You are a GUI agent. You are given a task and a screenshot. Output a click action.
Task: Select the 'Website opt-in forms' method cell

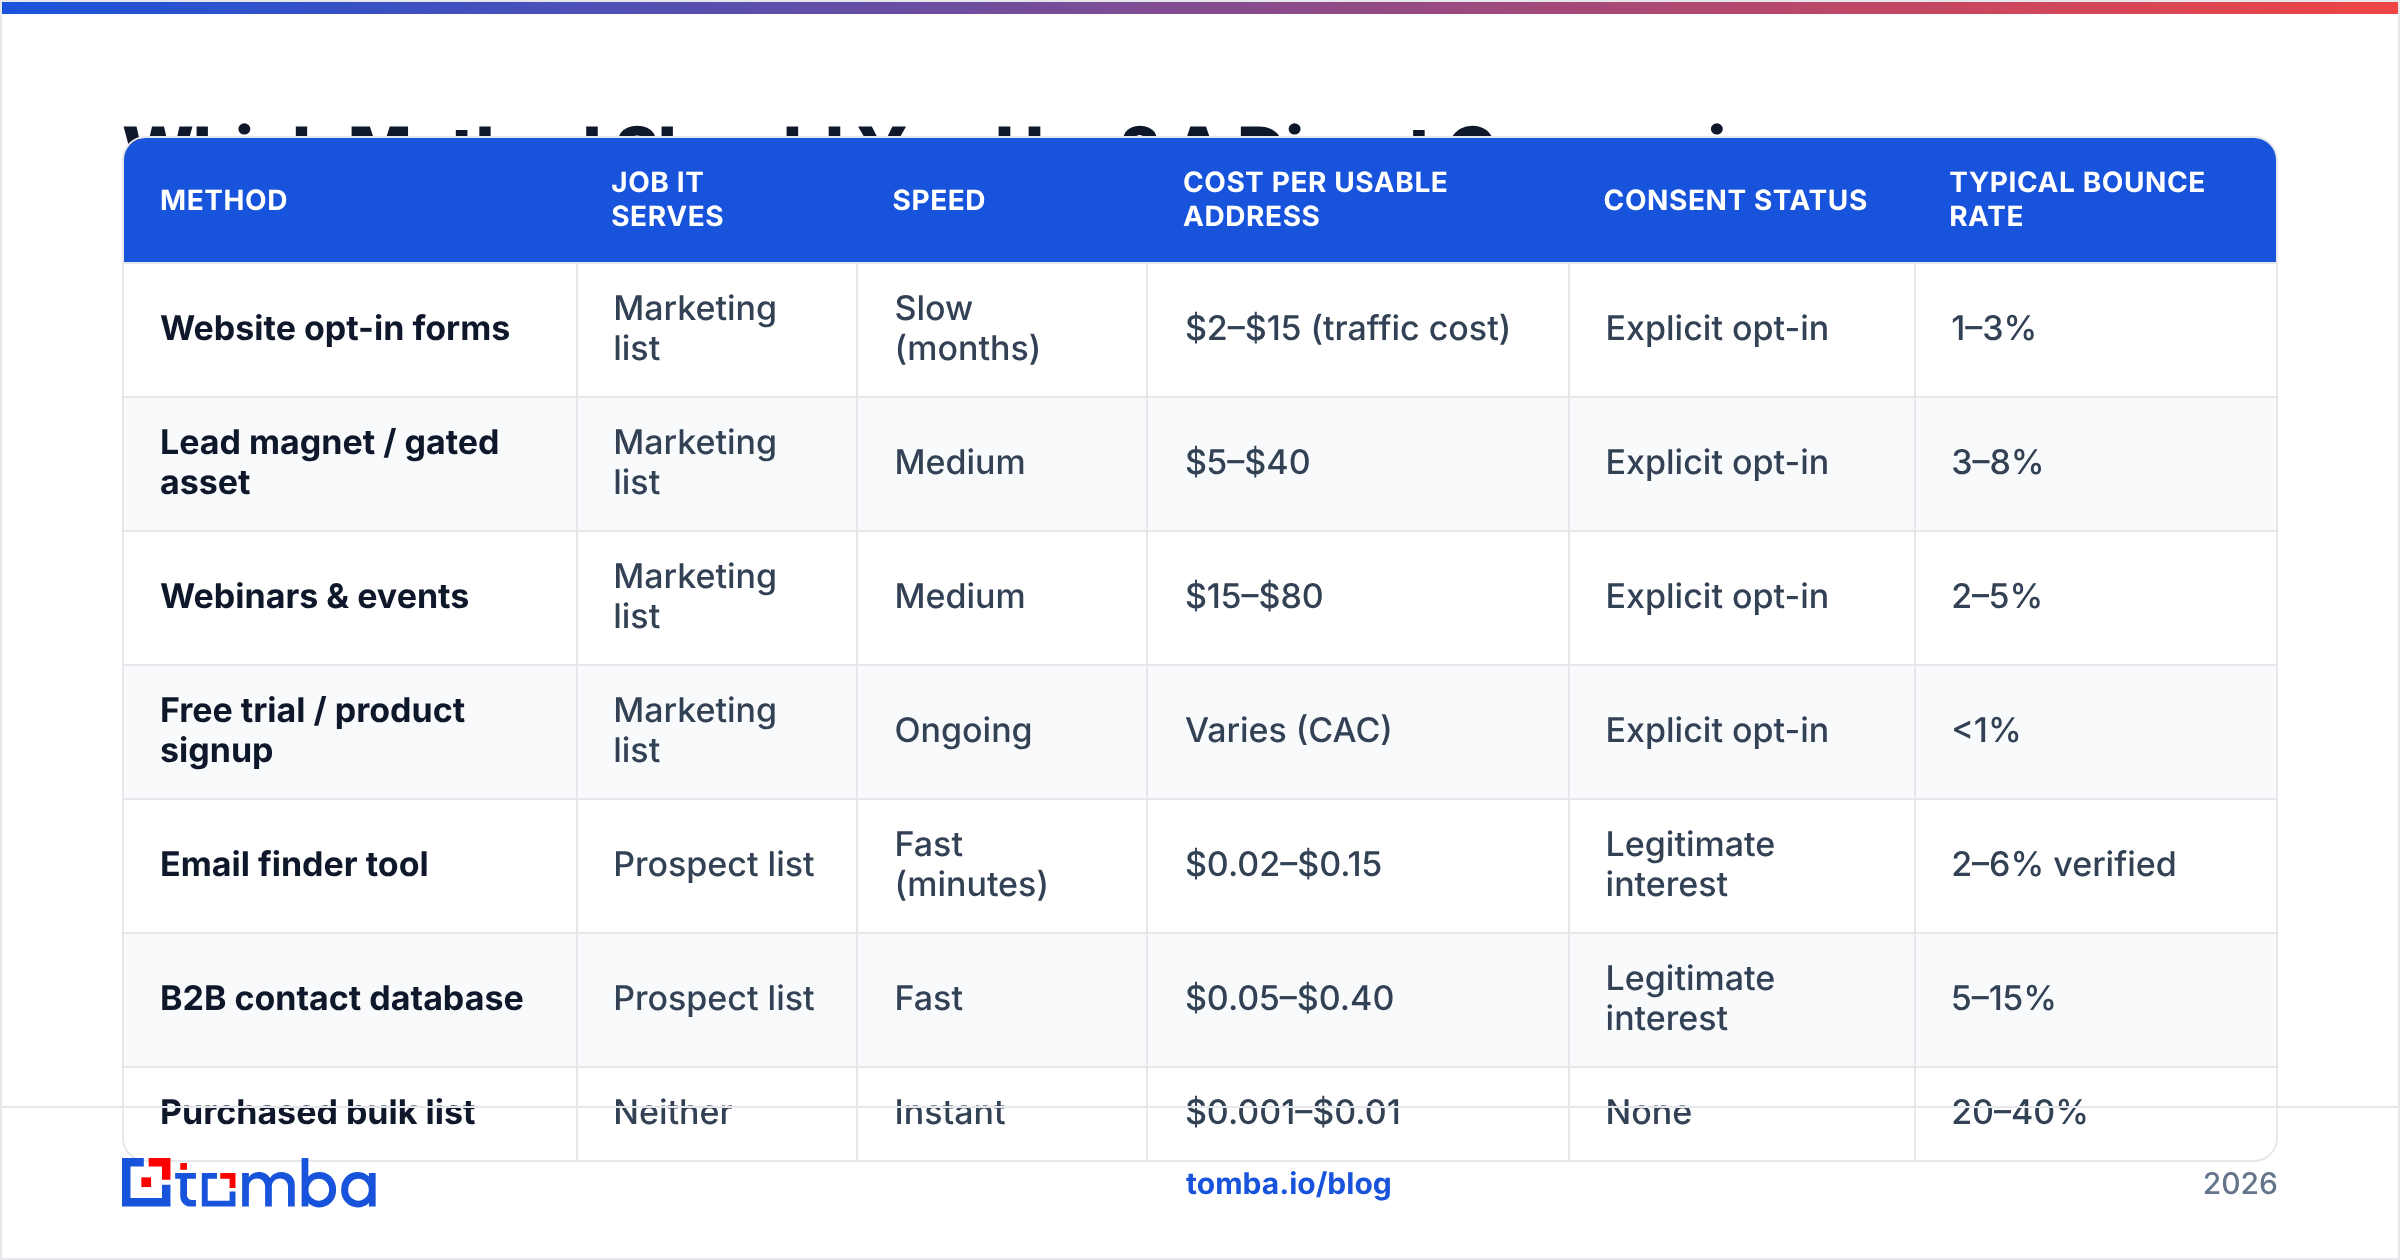pyautogui.click(x=350, y=329)
